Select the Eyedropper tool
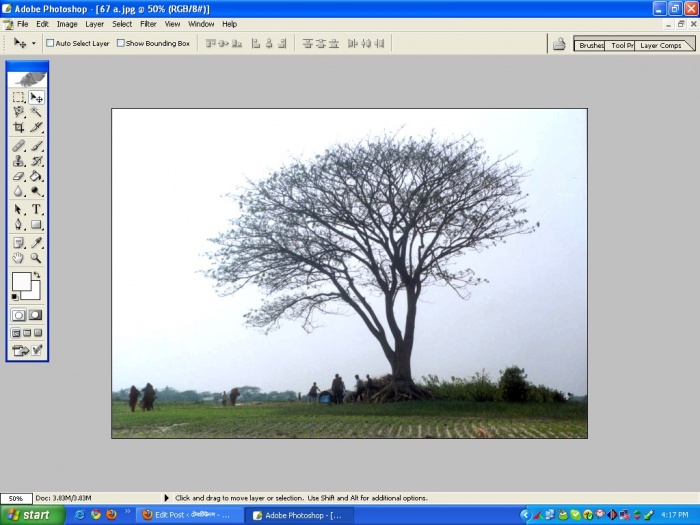The image size is (700, 525). click(x=36, y=243)
